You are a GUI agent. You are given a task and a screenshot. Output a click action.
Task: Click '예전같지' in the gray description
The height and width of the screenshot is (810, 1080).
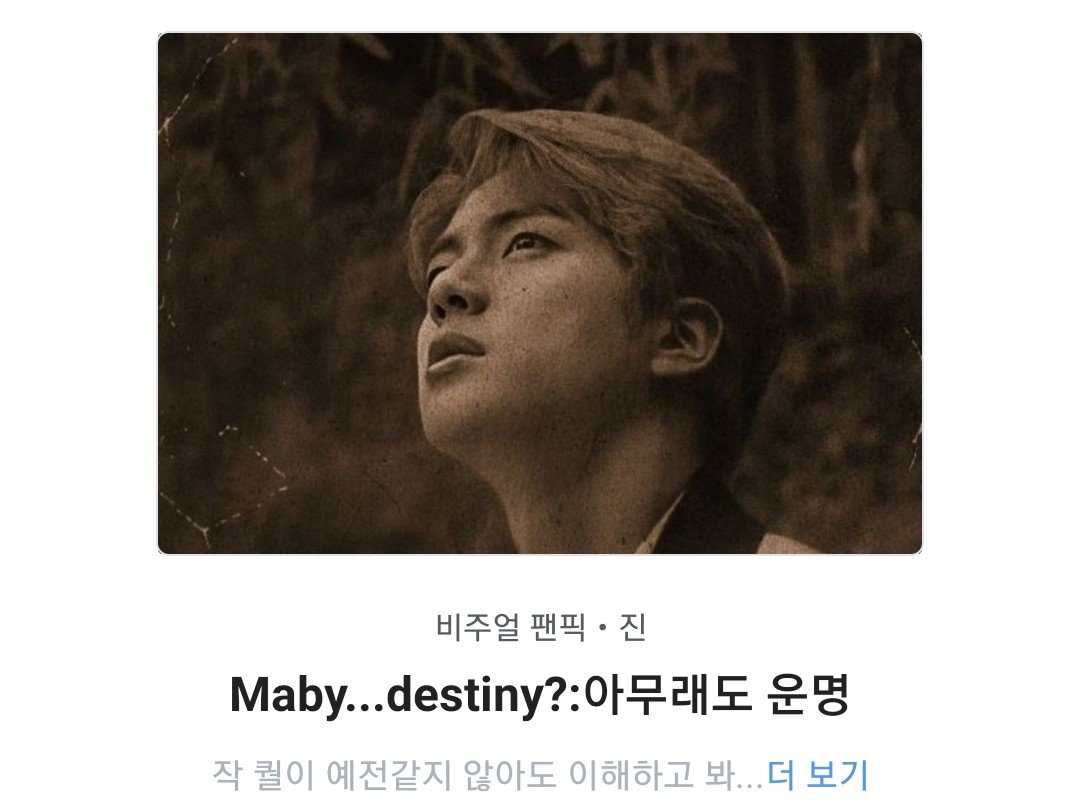click(x=389, y=774)
